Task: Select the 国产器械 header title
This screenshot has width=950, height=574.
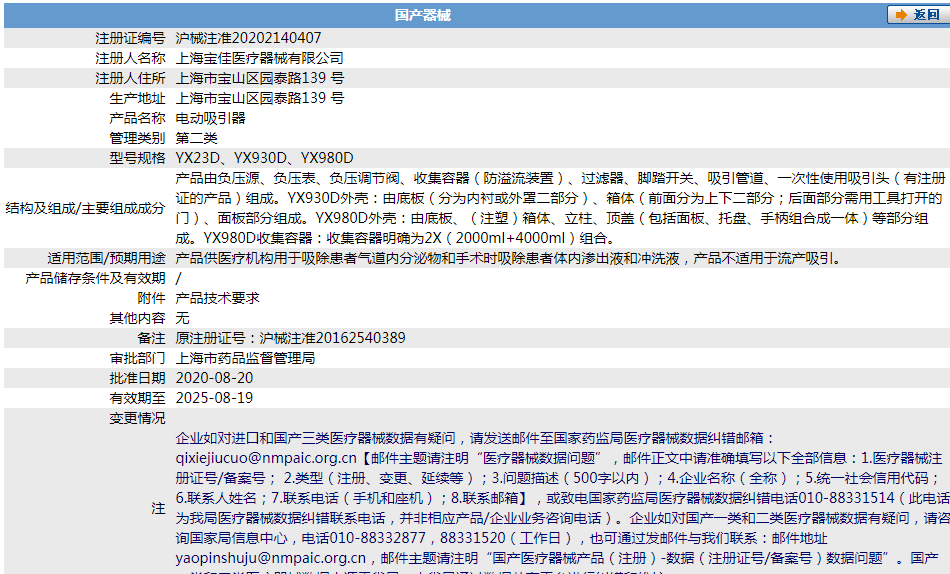Action: click(x=423, y=15)
